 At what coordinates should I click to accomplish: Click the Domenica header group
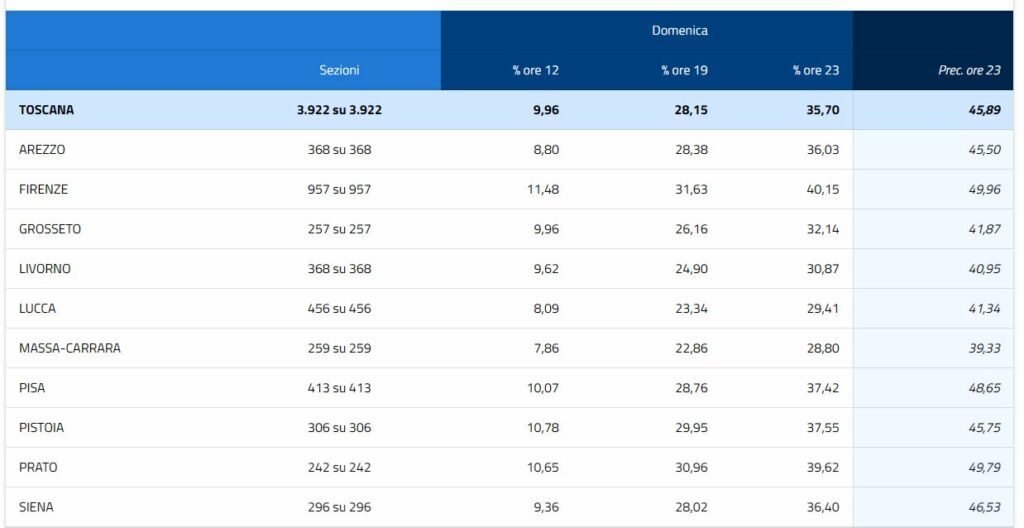679,30
